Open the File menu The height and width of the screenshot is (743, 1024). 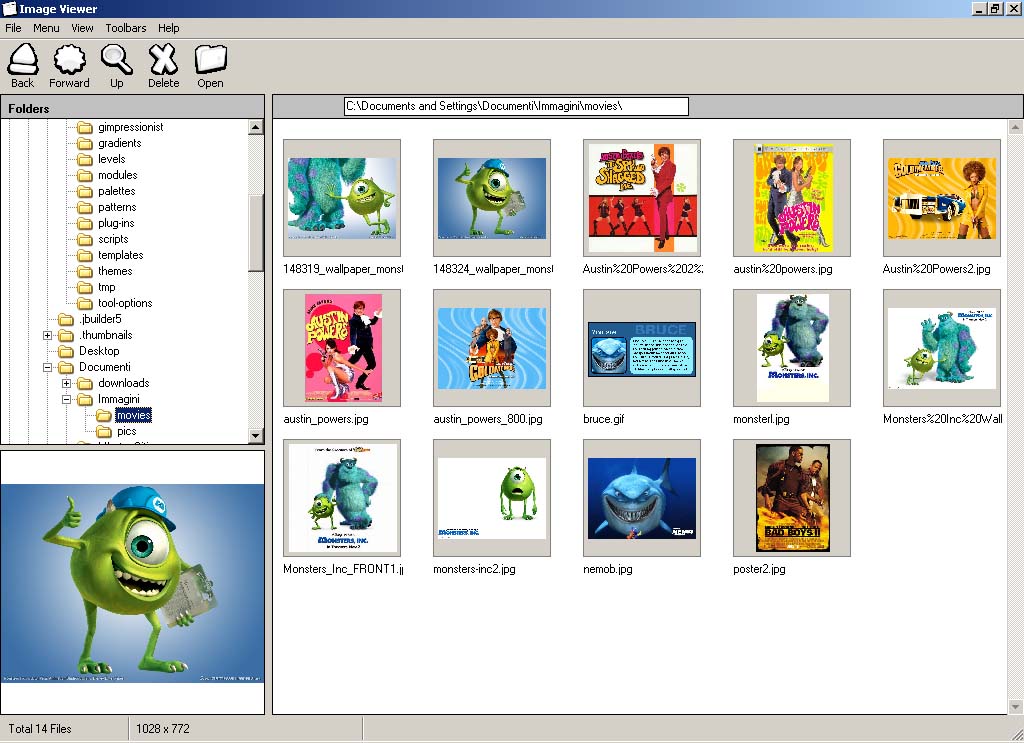click(x=13, y=28)
